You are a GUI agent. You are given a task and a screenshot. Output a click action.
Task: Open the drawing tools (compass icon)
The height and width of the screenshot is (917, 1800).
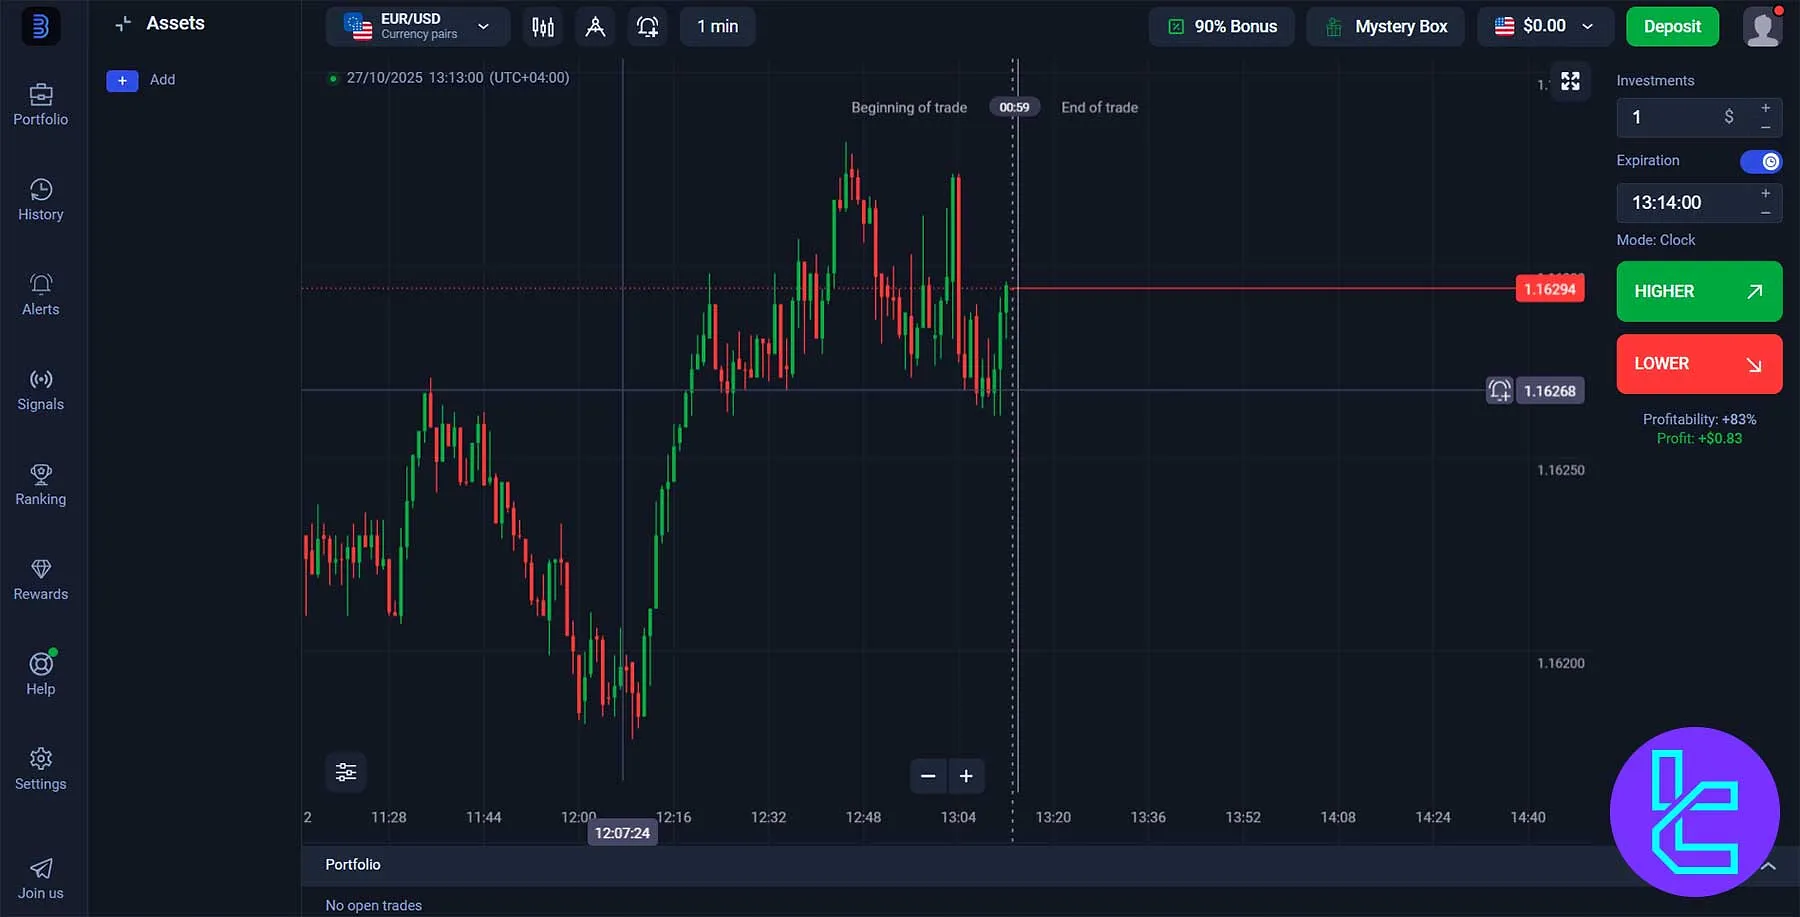coord(595,27)
